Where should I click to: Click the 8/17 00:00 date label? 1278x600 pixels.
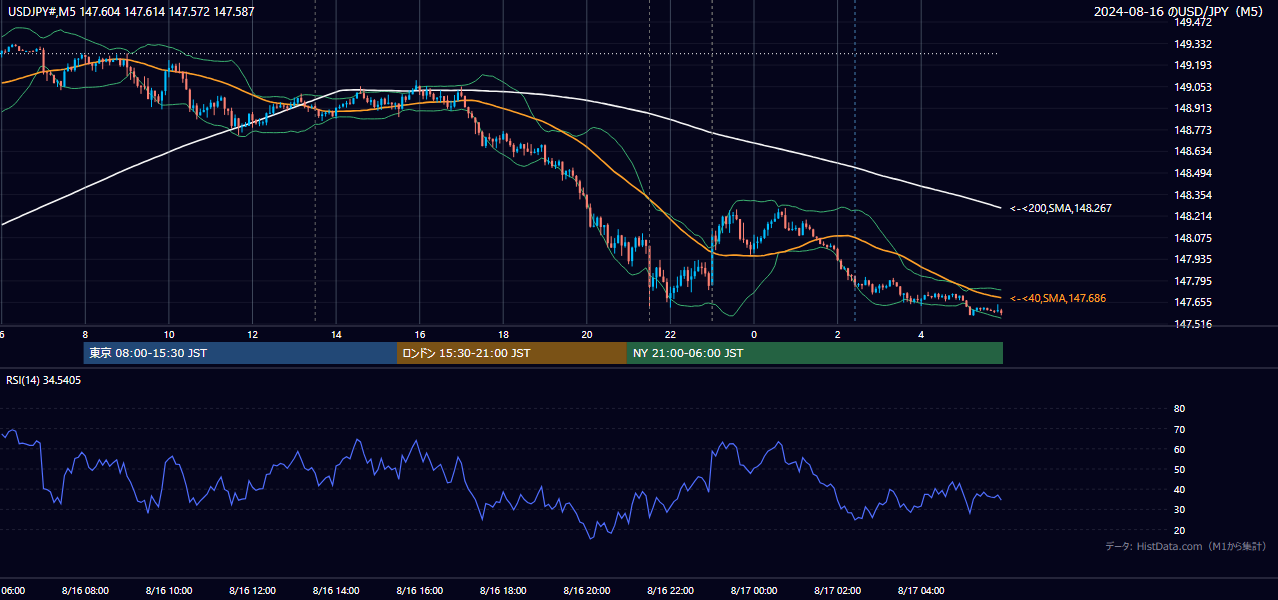click(754, 590)
